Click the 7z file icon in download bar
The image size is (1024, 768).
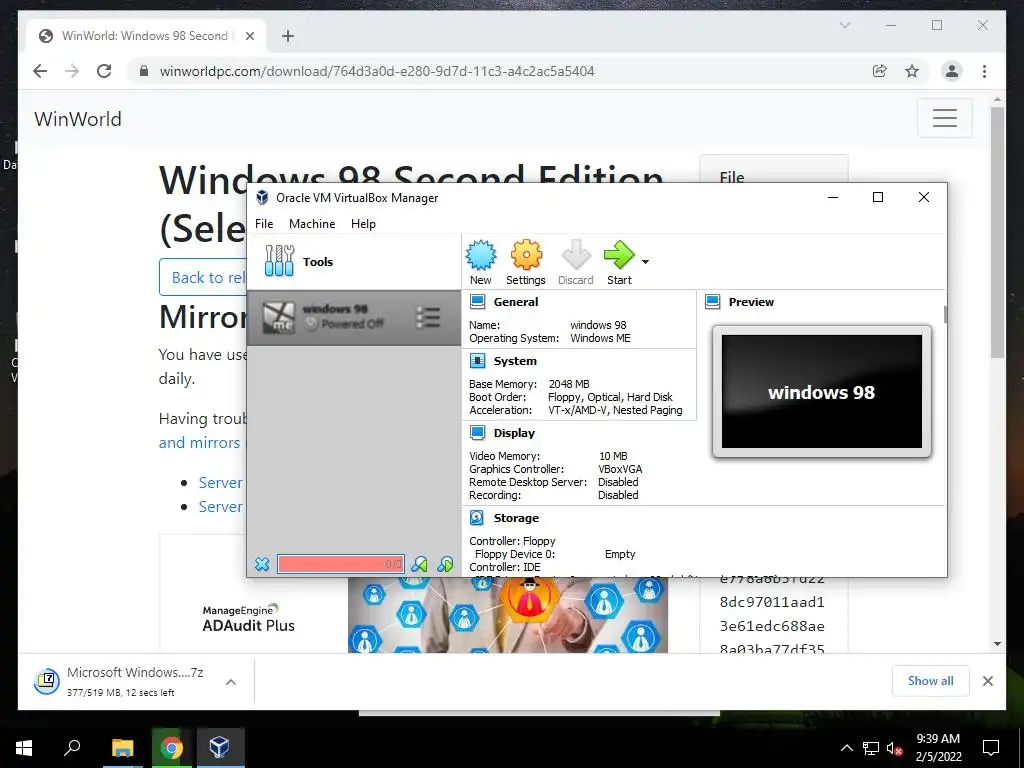pos(47,681)
